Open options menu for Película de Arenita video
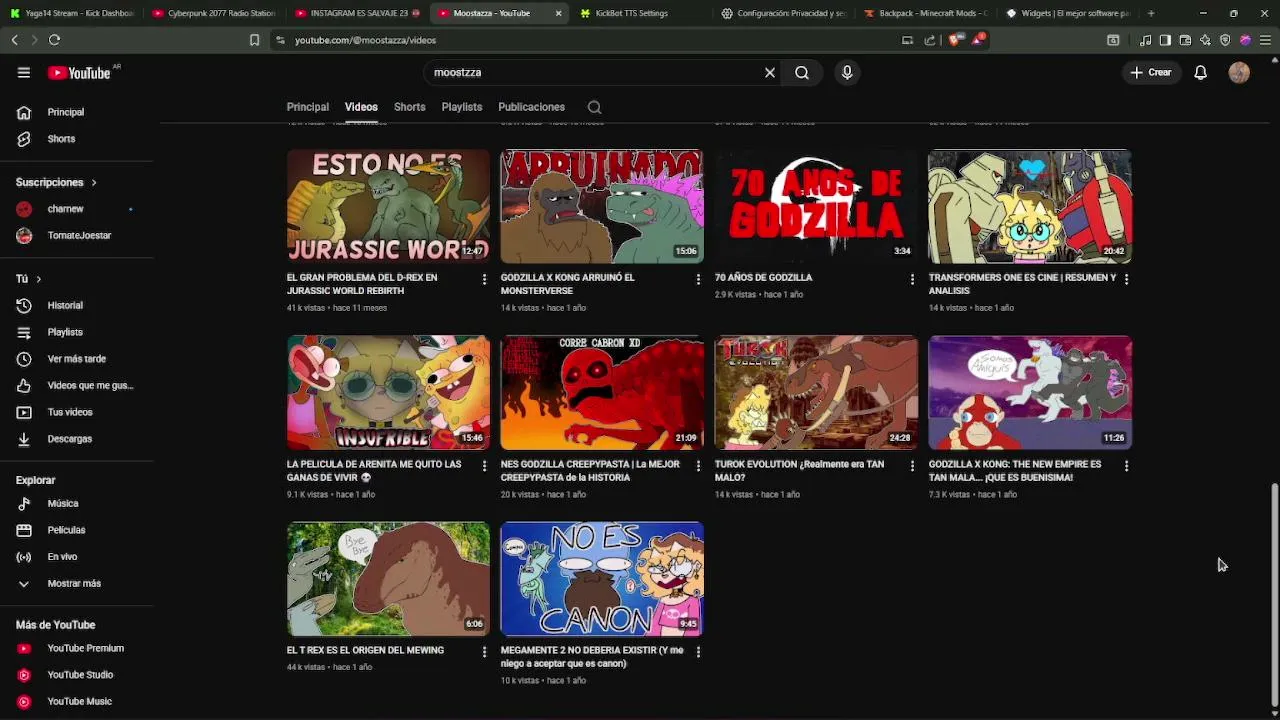The height and width of the screenshot is (720, 1280). (484, 466)
